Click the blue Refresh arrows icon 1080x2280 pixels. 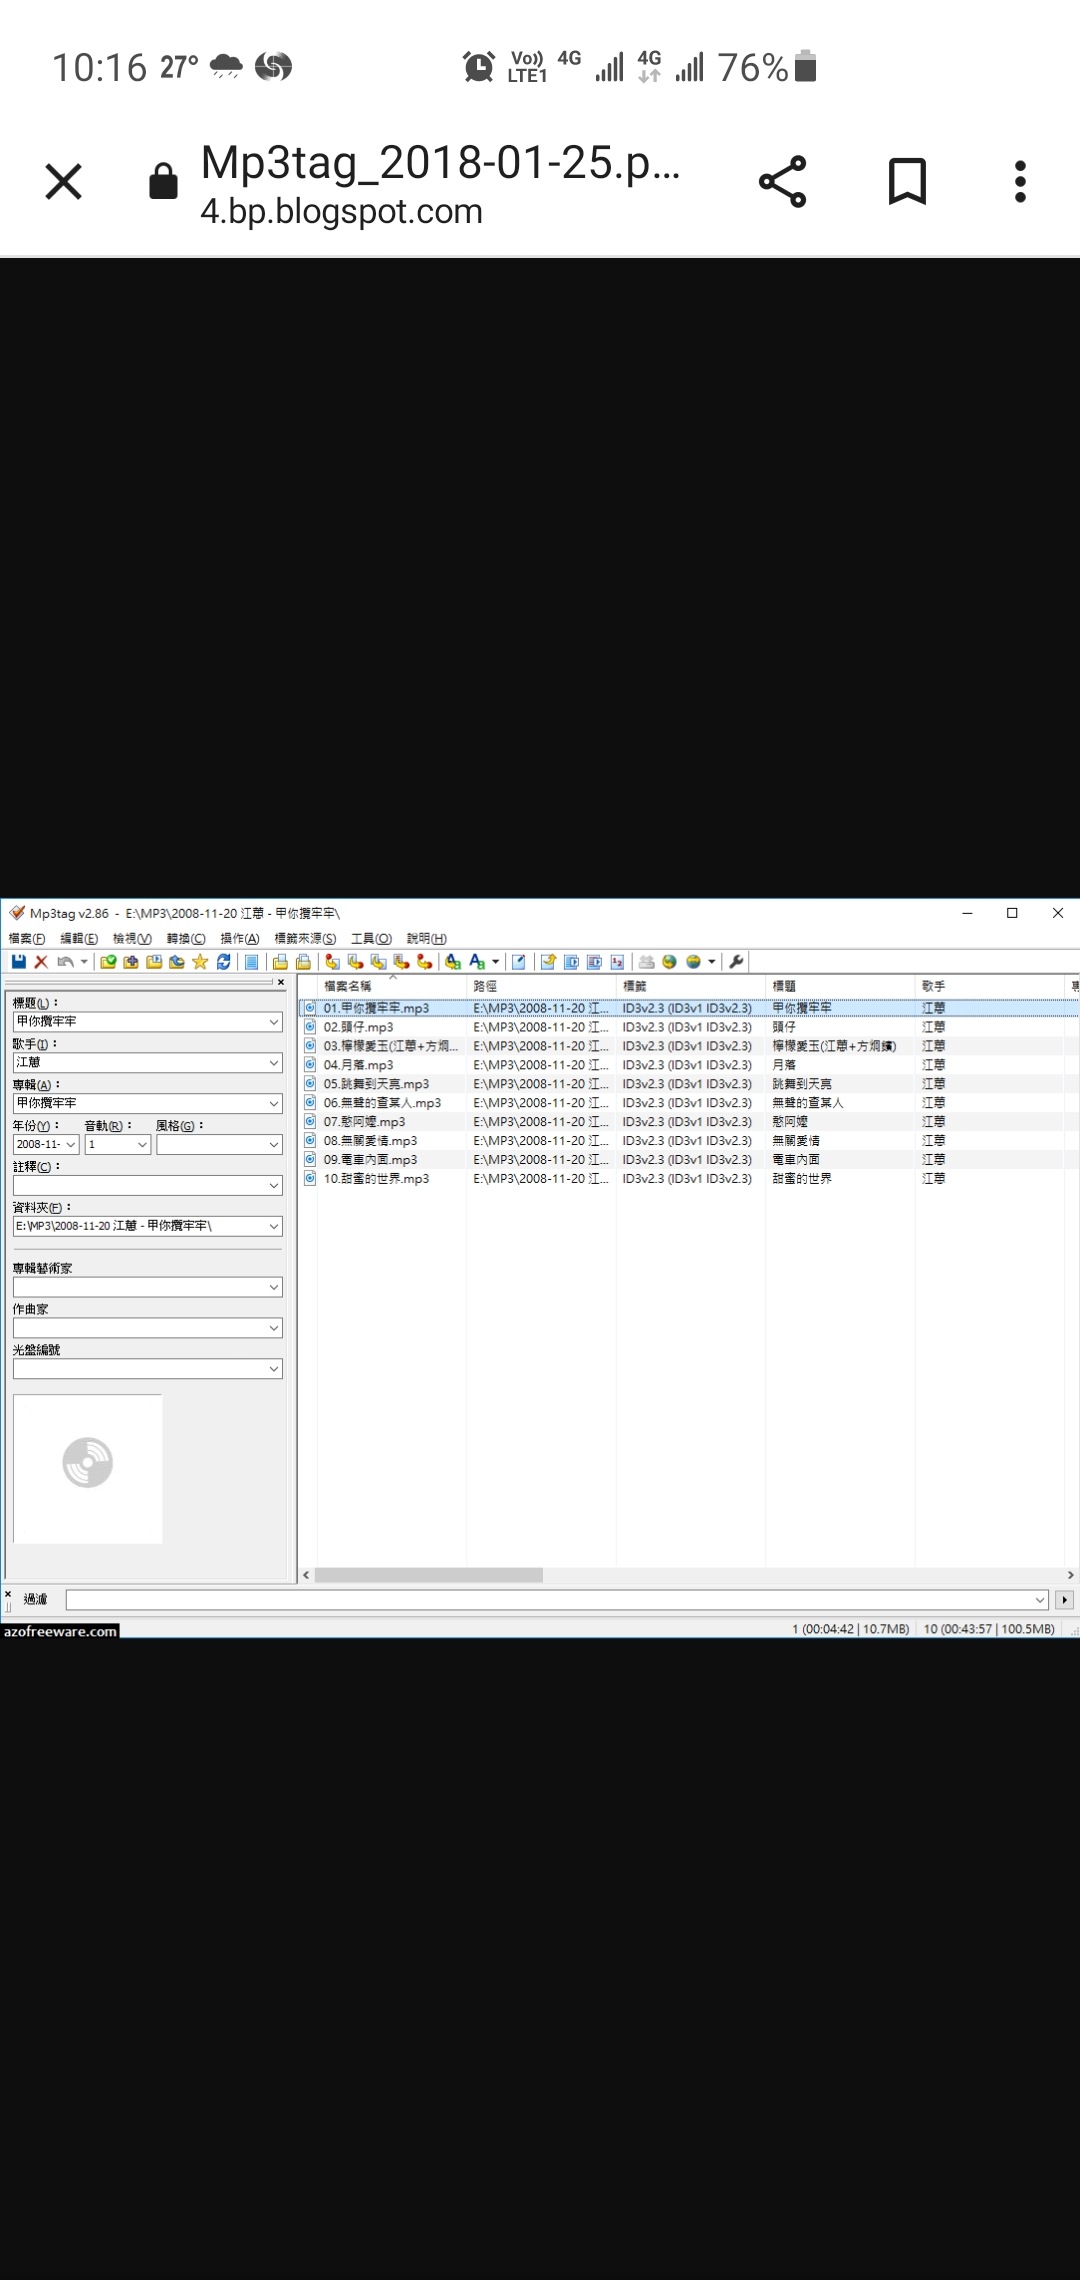click(224, 962)
